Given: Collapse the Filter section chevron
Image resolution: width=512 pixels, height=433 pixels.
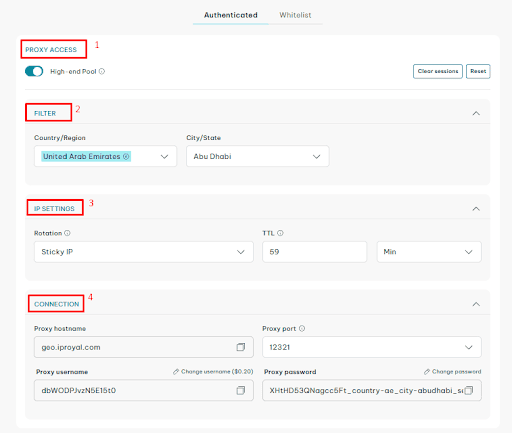Looking at the screenshot, I should 476,113.
